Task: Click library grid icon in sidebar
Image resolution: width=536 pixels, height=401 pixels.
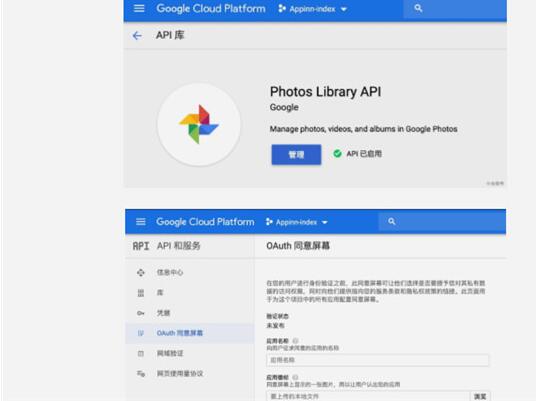Action: point(140,293)
